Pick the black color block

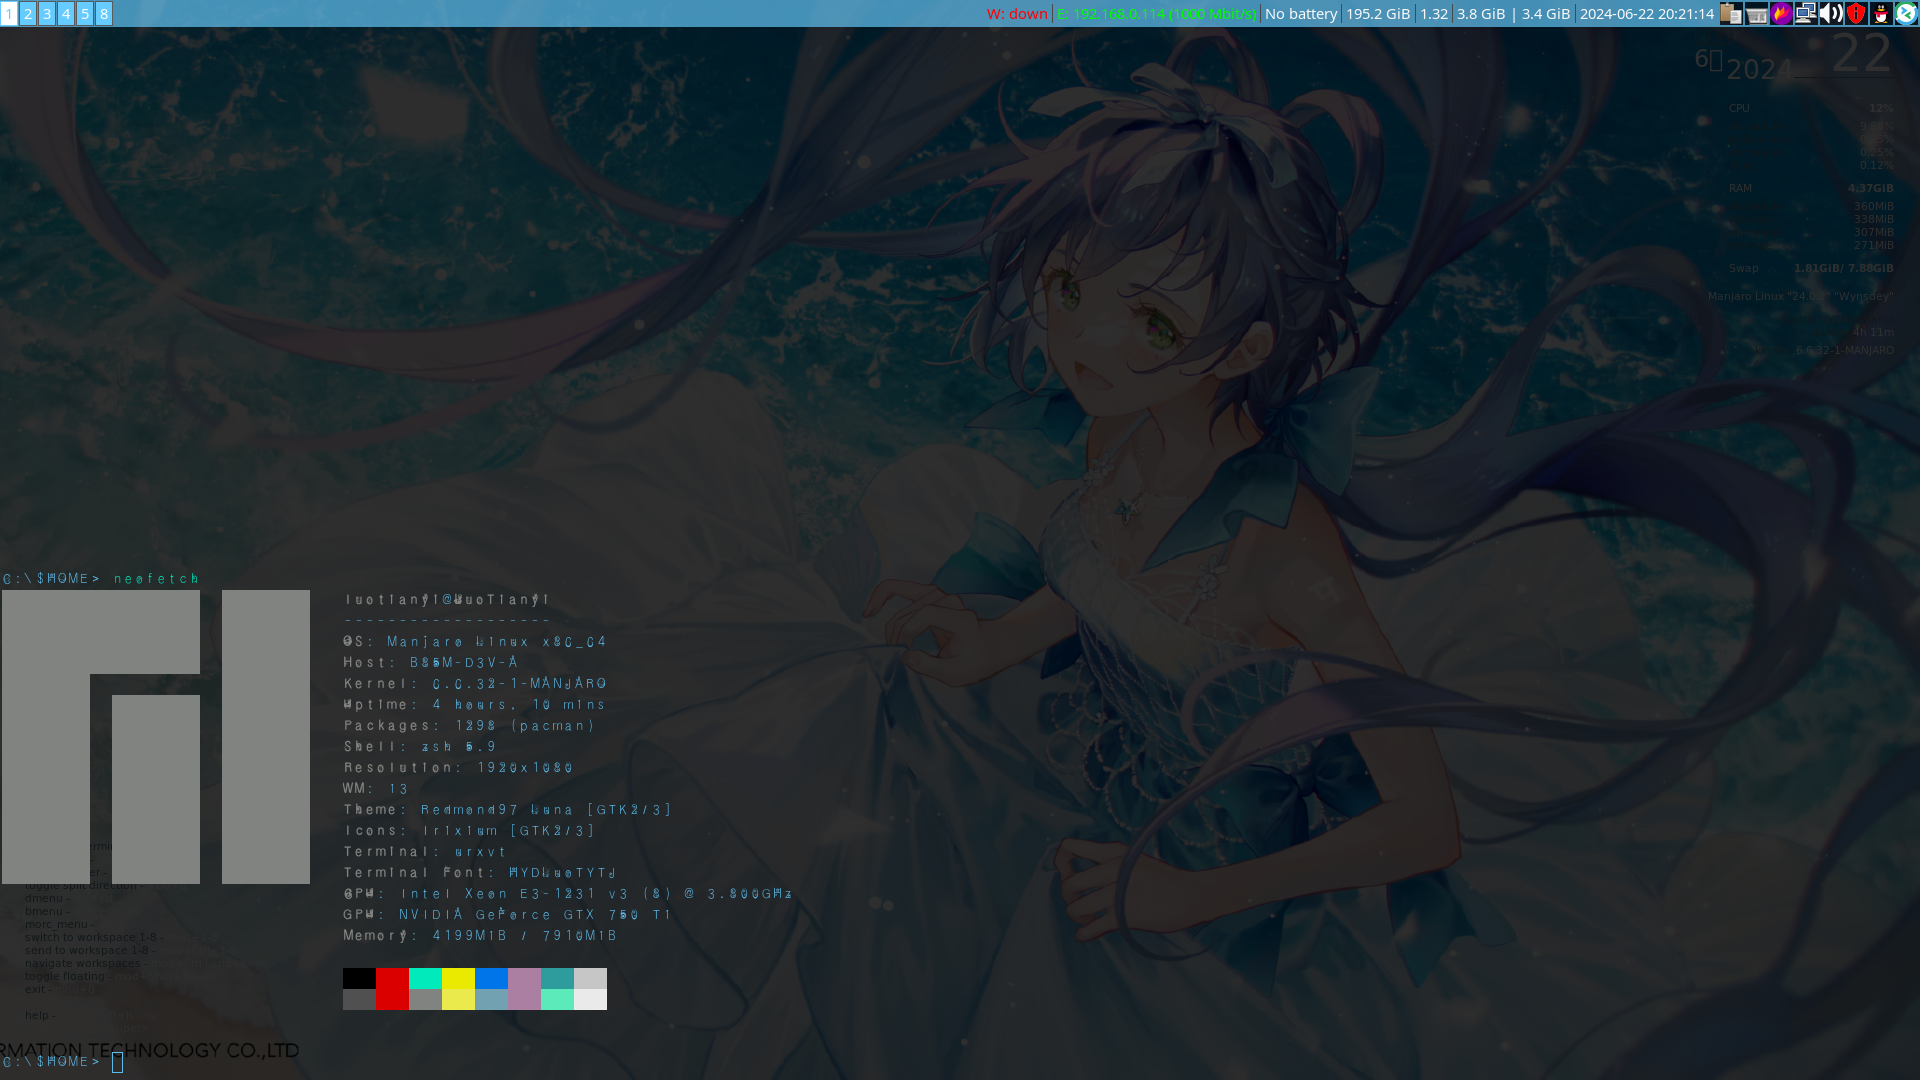pyautogui.click(x=359, y=978)
